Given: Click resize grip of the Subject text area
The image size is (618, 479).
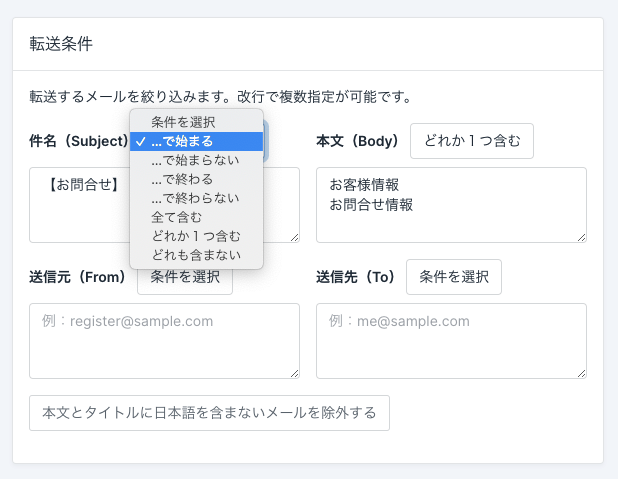Looking at the screenshot, I should [x=294, y=237].
